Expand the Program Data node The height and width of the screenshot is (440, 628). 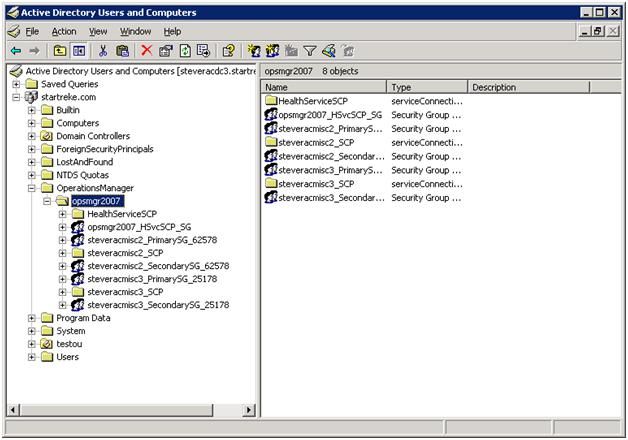(x=32, y=318)
